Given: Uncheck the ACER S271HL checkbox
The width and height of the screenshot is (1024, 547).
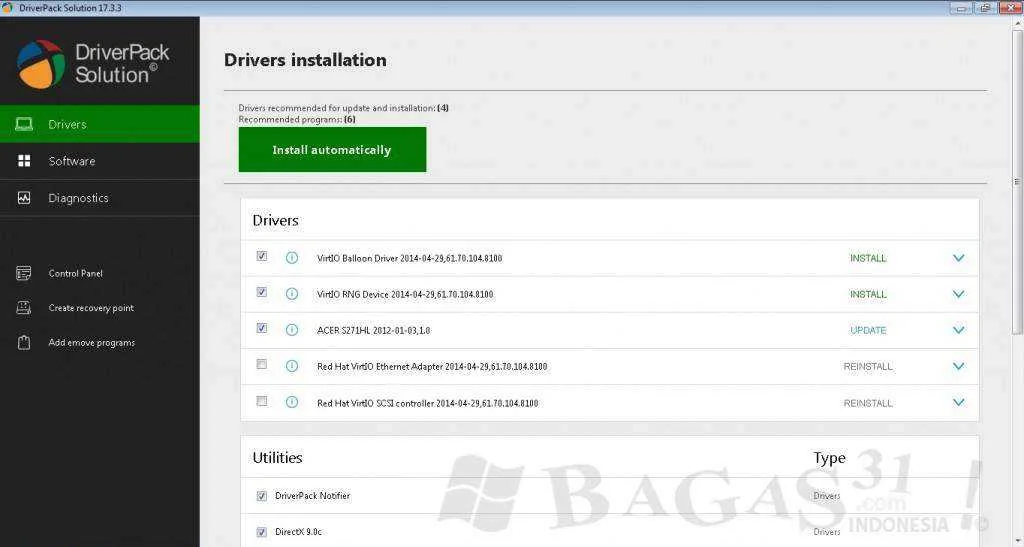Looking at the screenshot, I should point(262,328).
